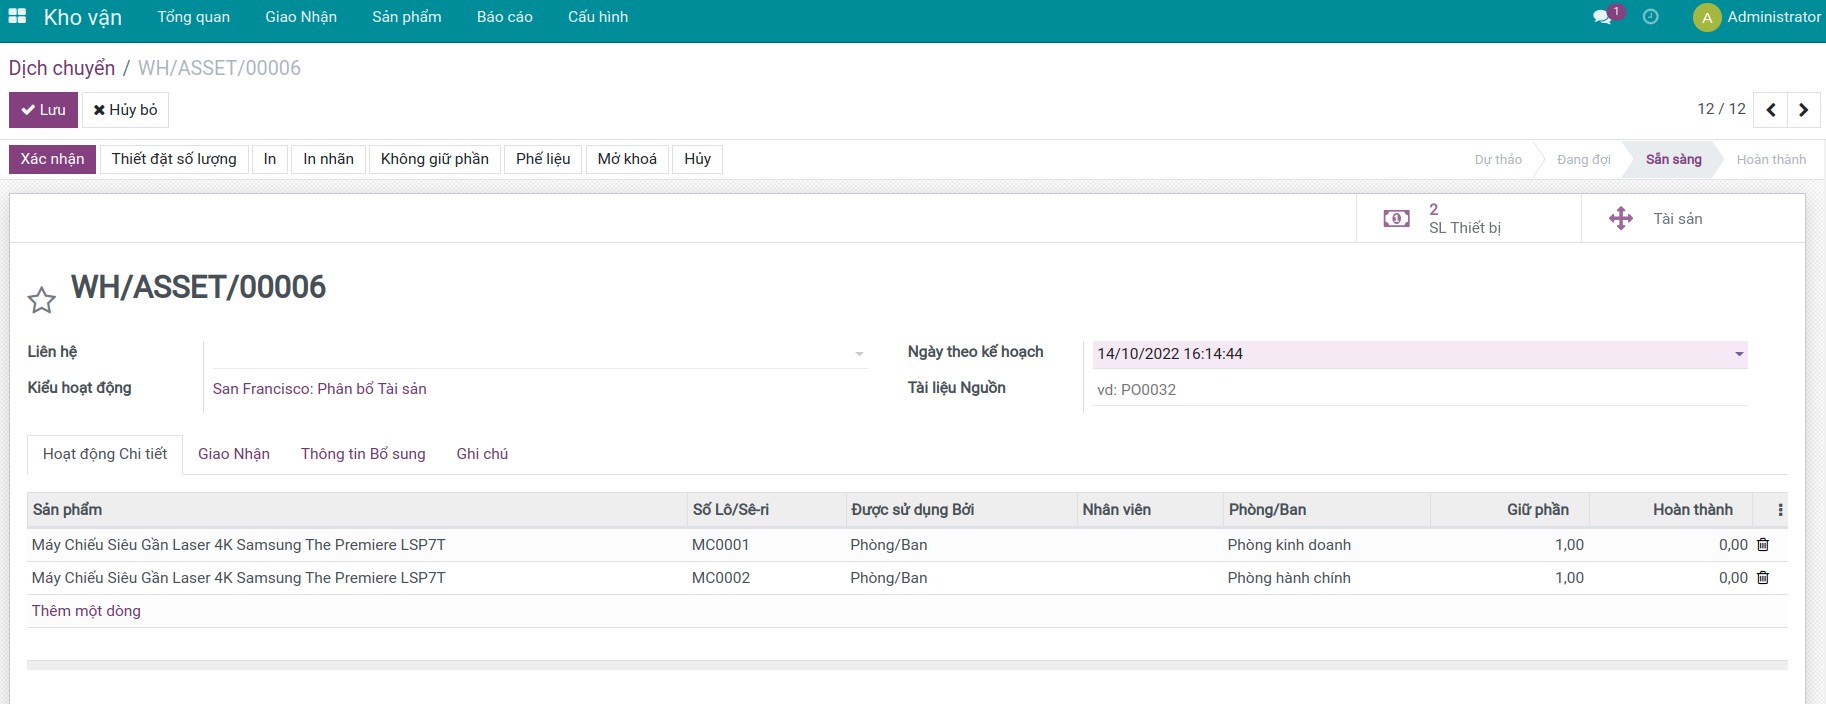Delete the MC0002 line using trash icon
Image resolution: width=1826 pixels, height=704 pixels.
pyautogui.click(x=1763, y=578)
